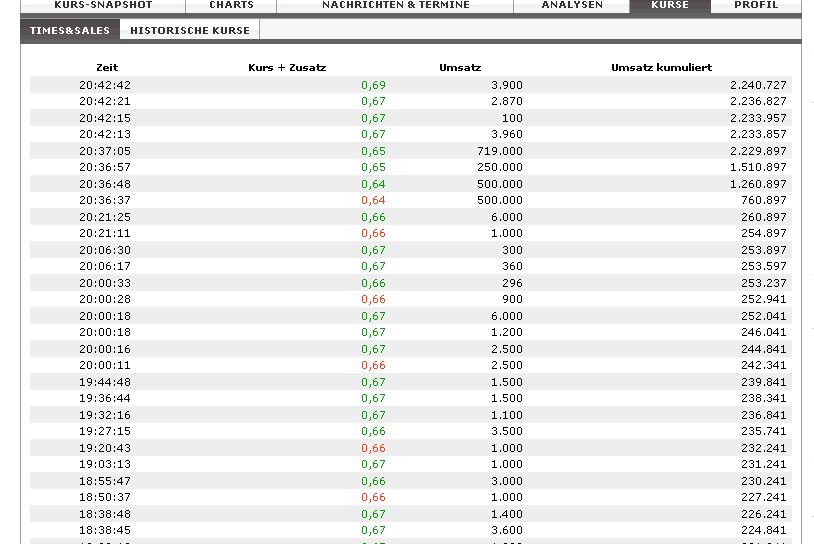Image resolution: width=814 pixels, height=544 pixels.
Task: Click cumulative volume 224.841
Action: [x=764, y=530]
